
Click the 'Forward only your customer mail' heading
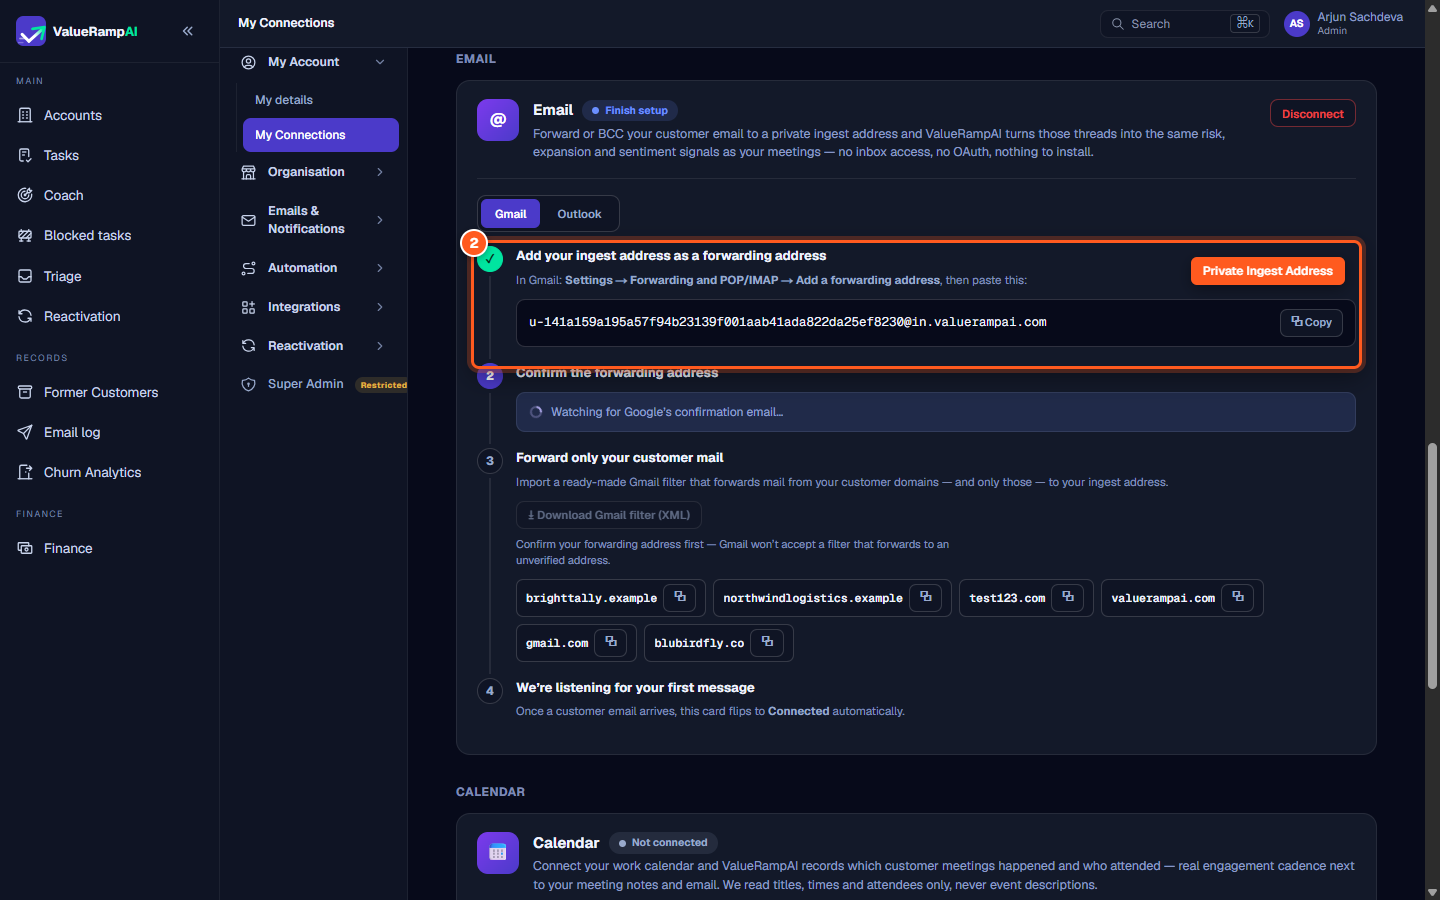click(620, 458)
